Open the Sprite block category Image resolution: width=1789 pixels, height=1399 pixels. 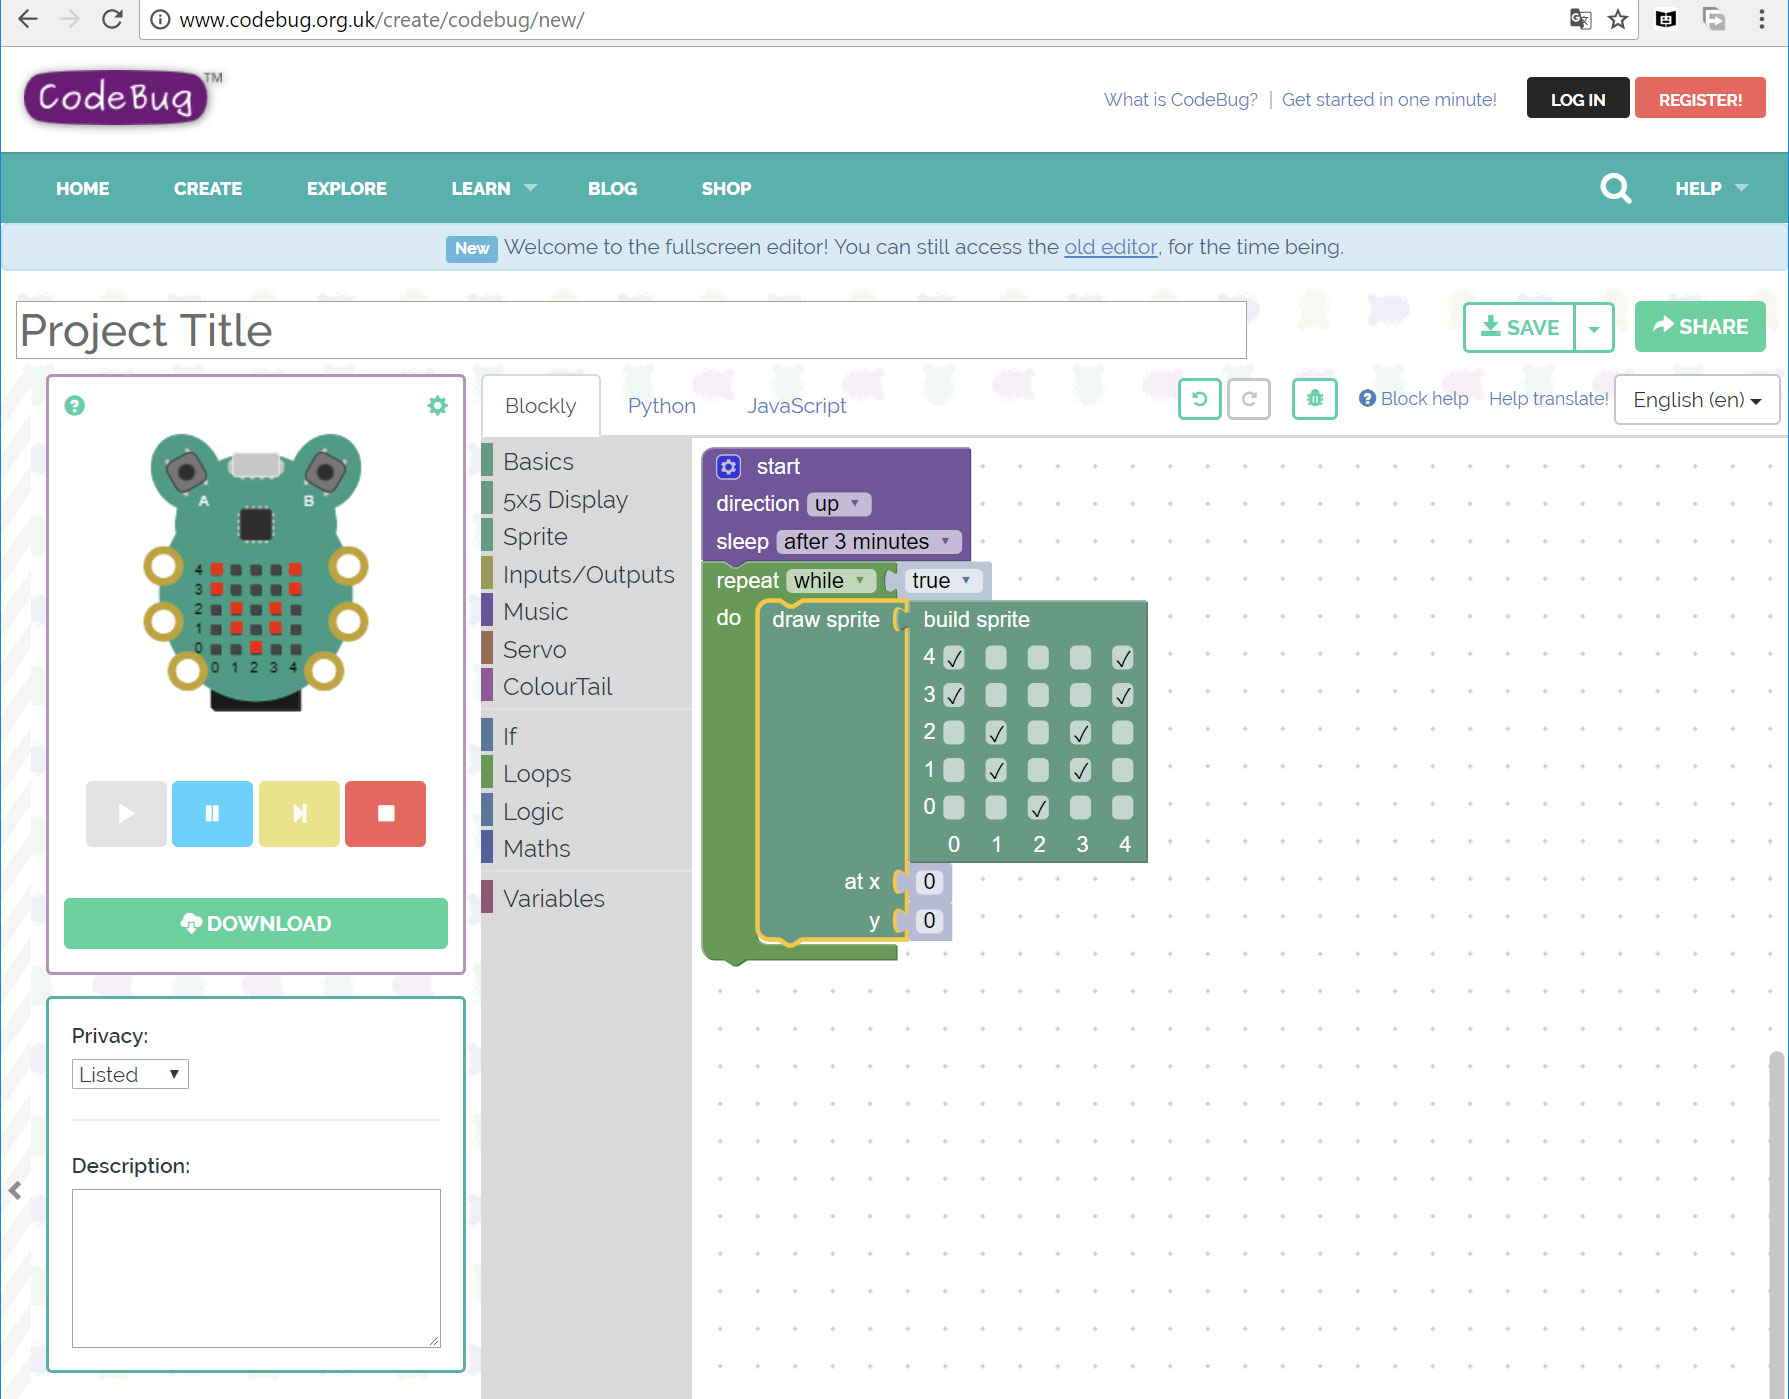587,537
